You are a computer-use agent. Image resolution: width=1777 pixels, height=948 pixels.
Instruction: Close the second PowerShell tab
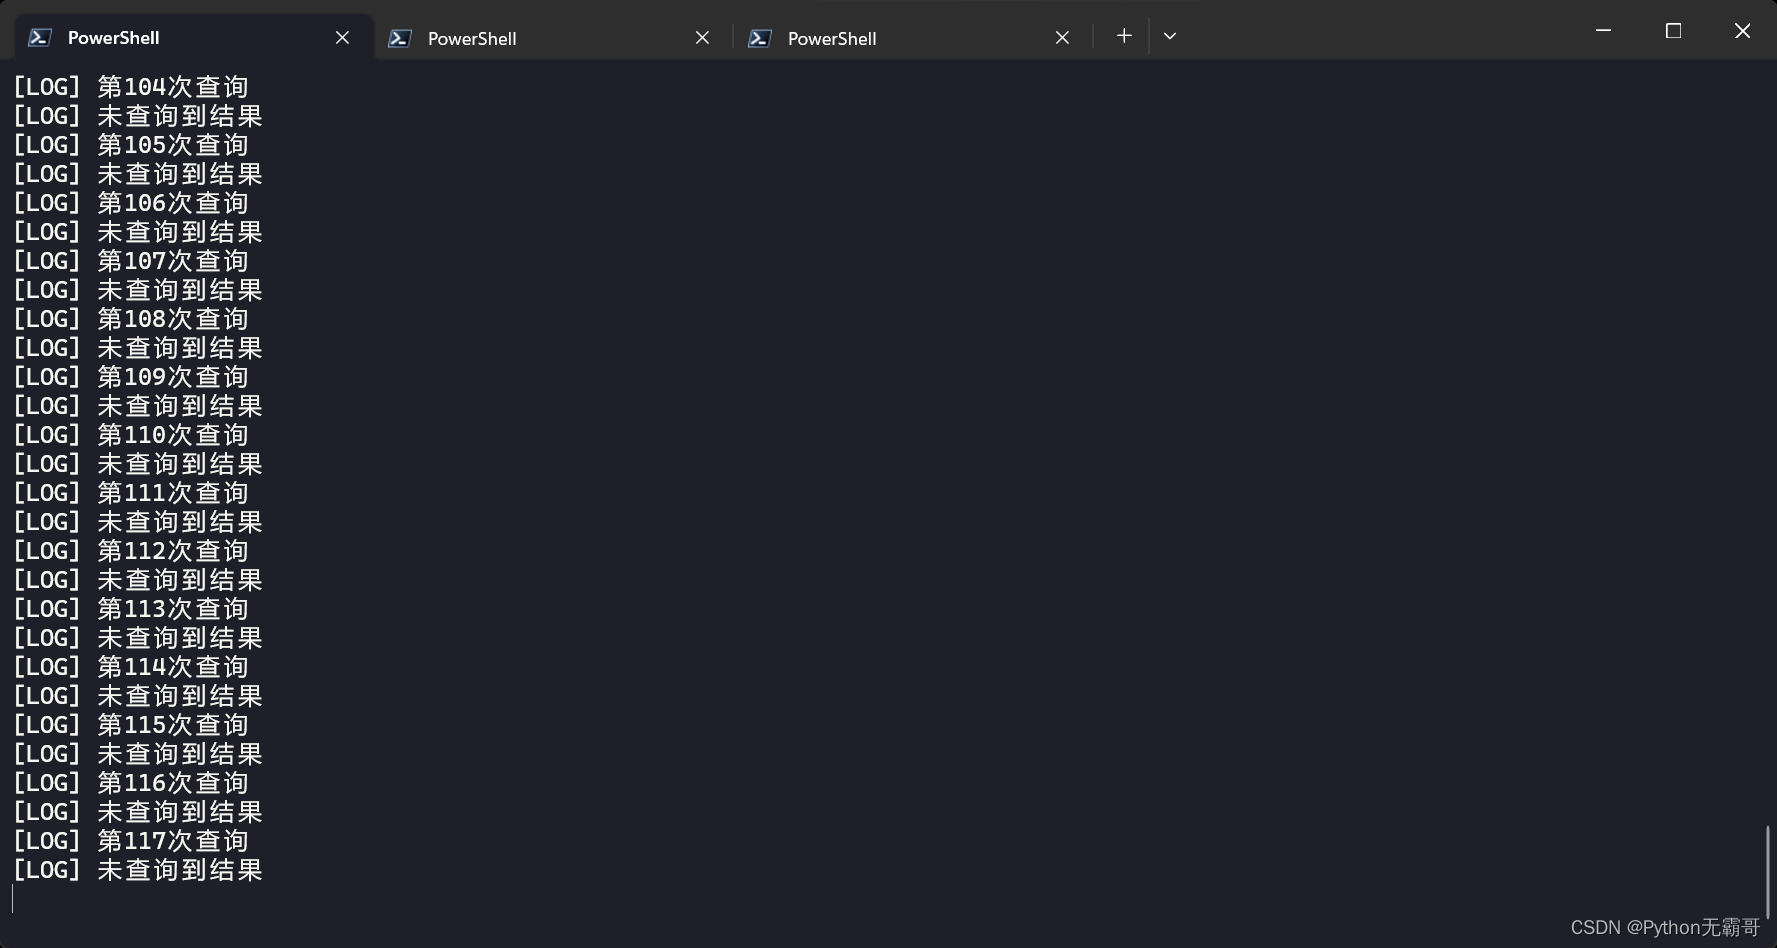click(702, 38)
